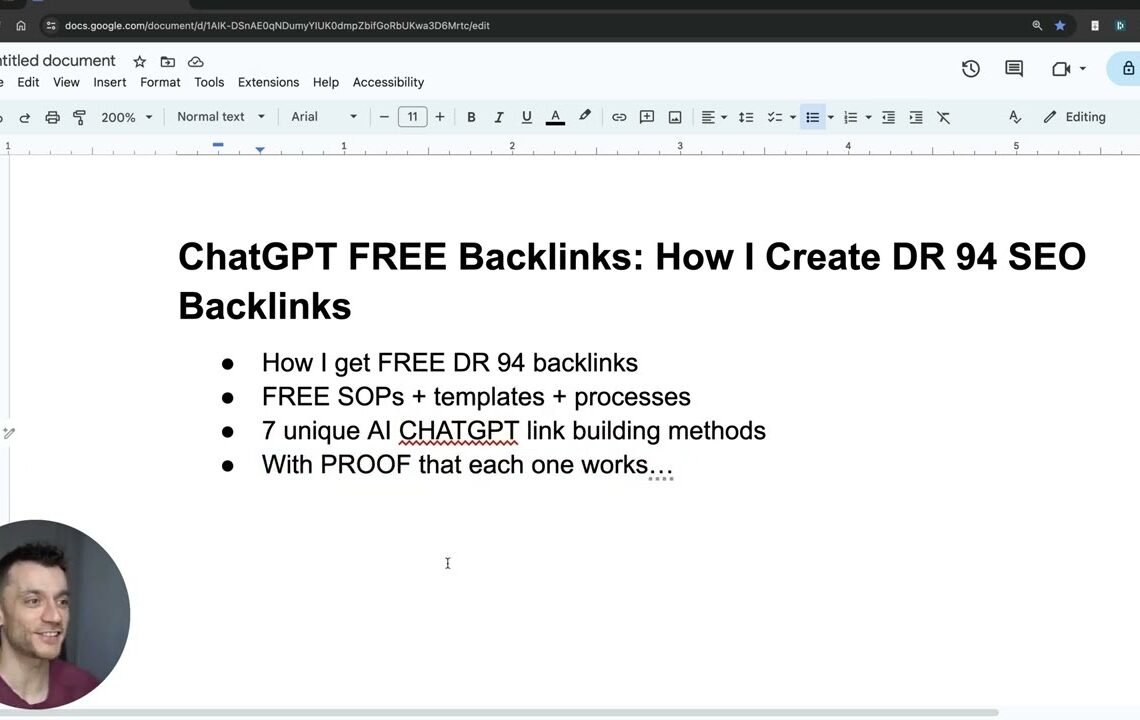Image resolution: width=1140 pixels, height=720 pixels.
Task: Click the browser address bar URL
Action: point(277,25)
